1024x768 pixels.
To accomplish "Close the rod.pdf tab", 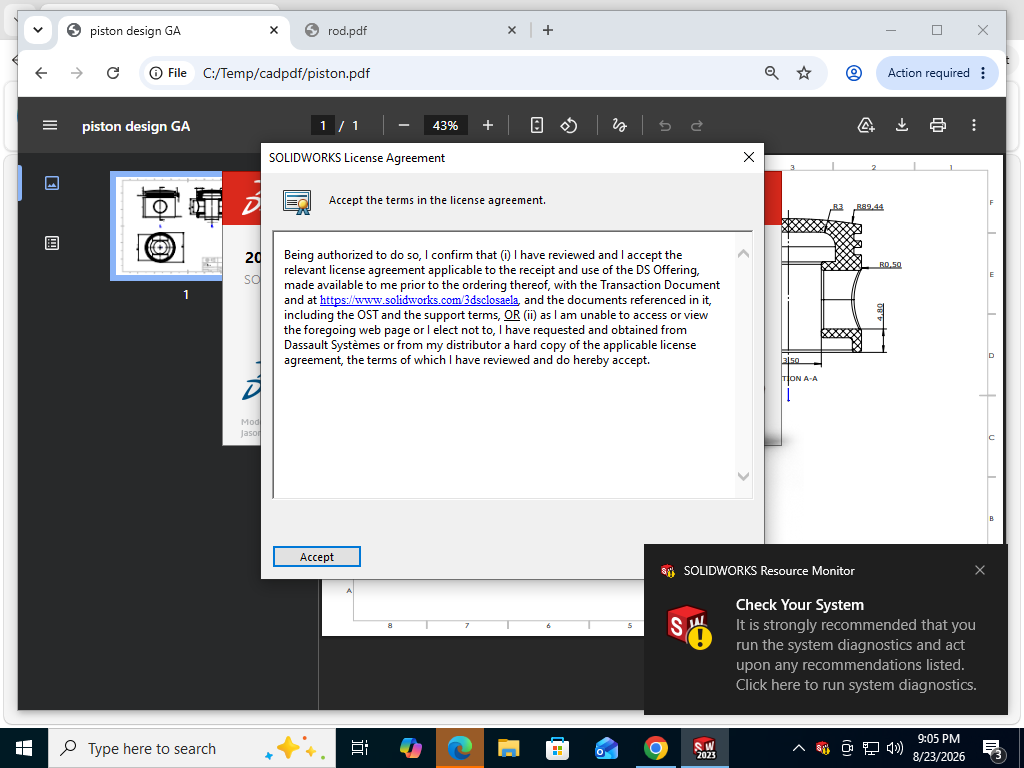I will tap(512, 30).
